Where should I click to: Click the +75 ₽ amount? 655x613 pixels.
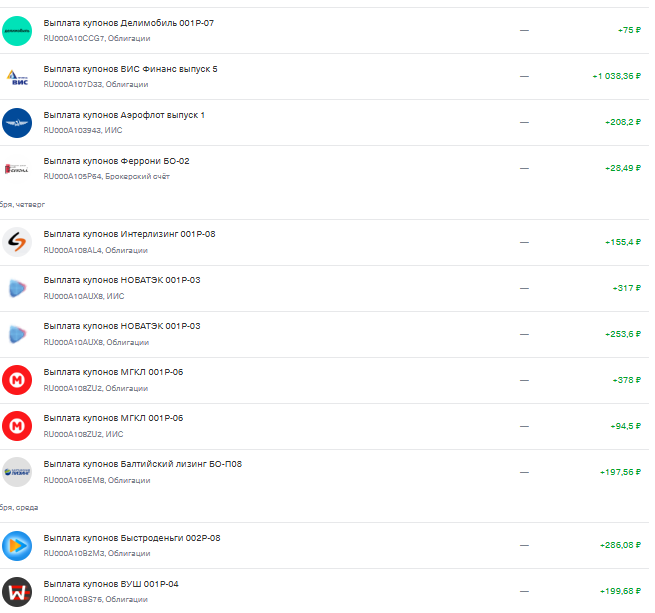[629, 30]
